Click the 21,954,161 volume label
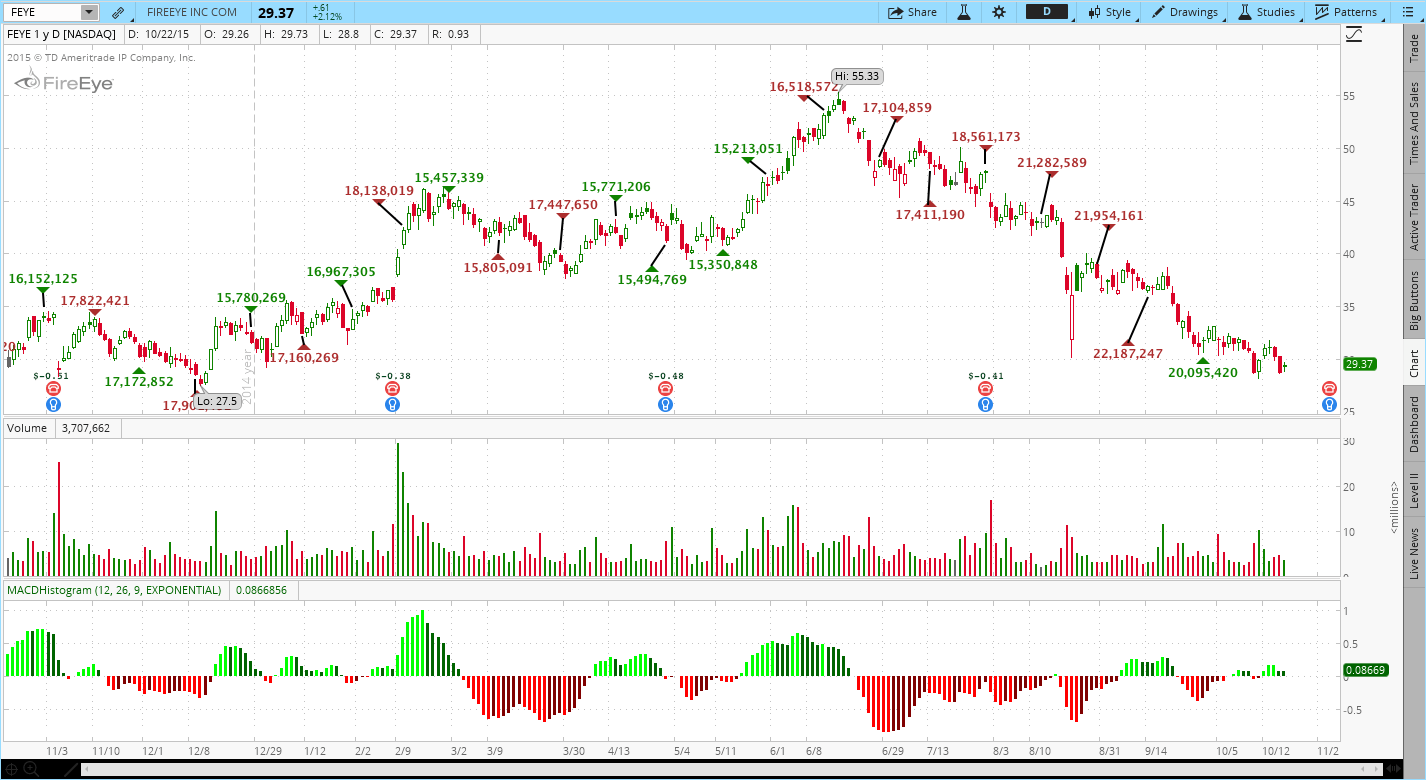The height and width of the screenshot is (780, 1426). pyautogui.click(x=1109, y=215)
